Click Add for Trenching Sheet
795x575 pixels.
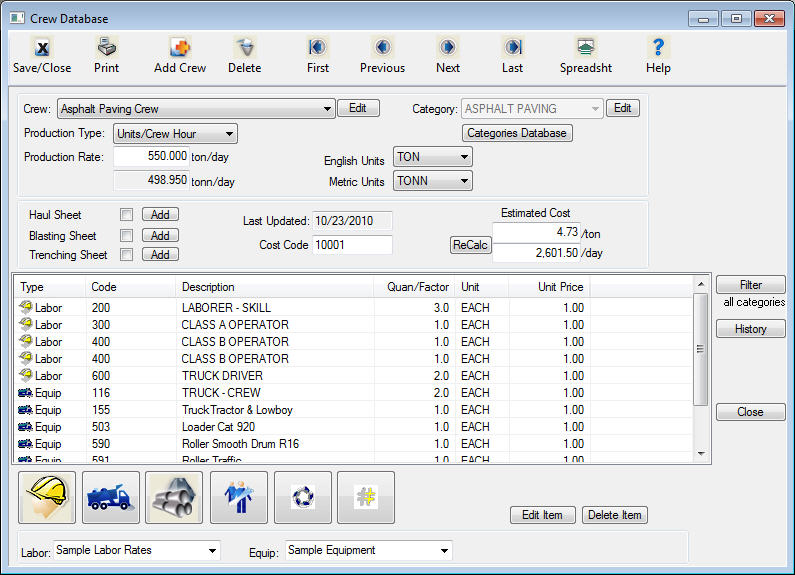click(160, 255)
